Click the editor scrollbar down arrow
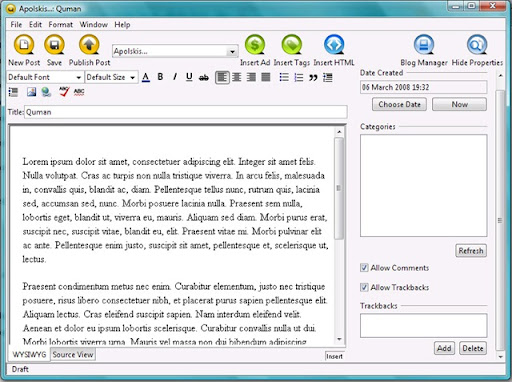Viewport: 512px width, 382px height. [339, 339]
